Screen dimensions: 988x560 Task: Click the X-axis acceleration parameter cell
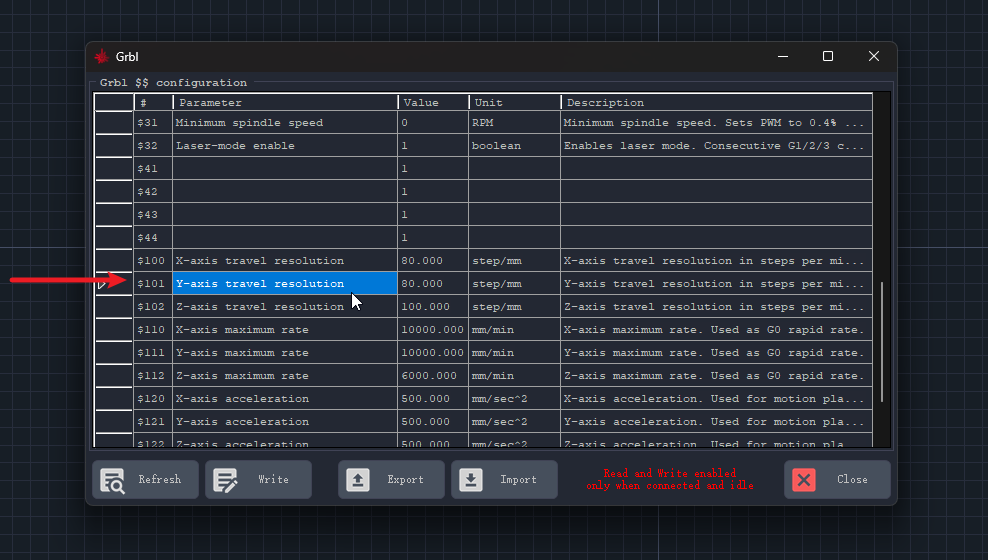(x=285, y=399)
